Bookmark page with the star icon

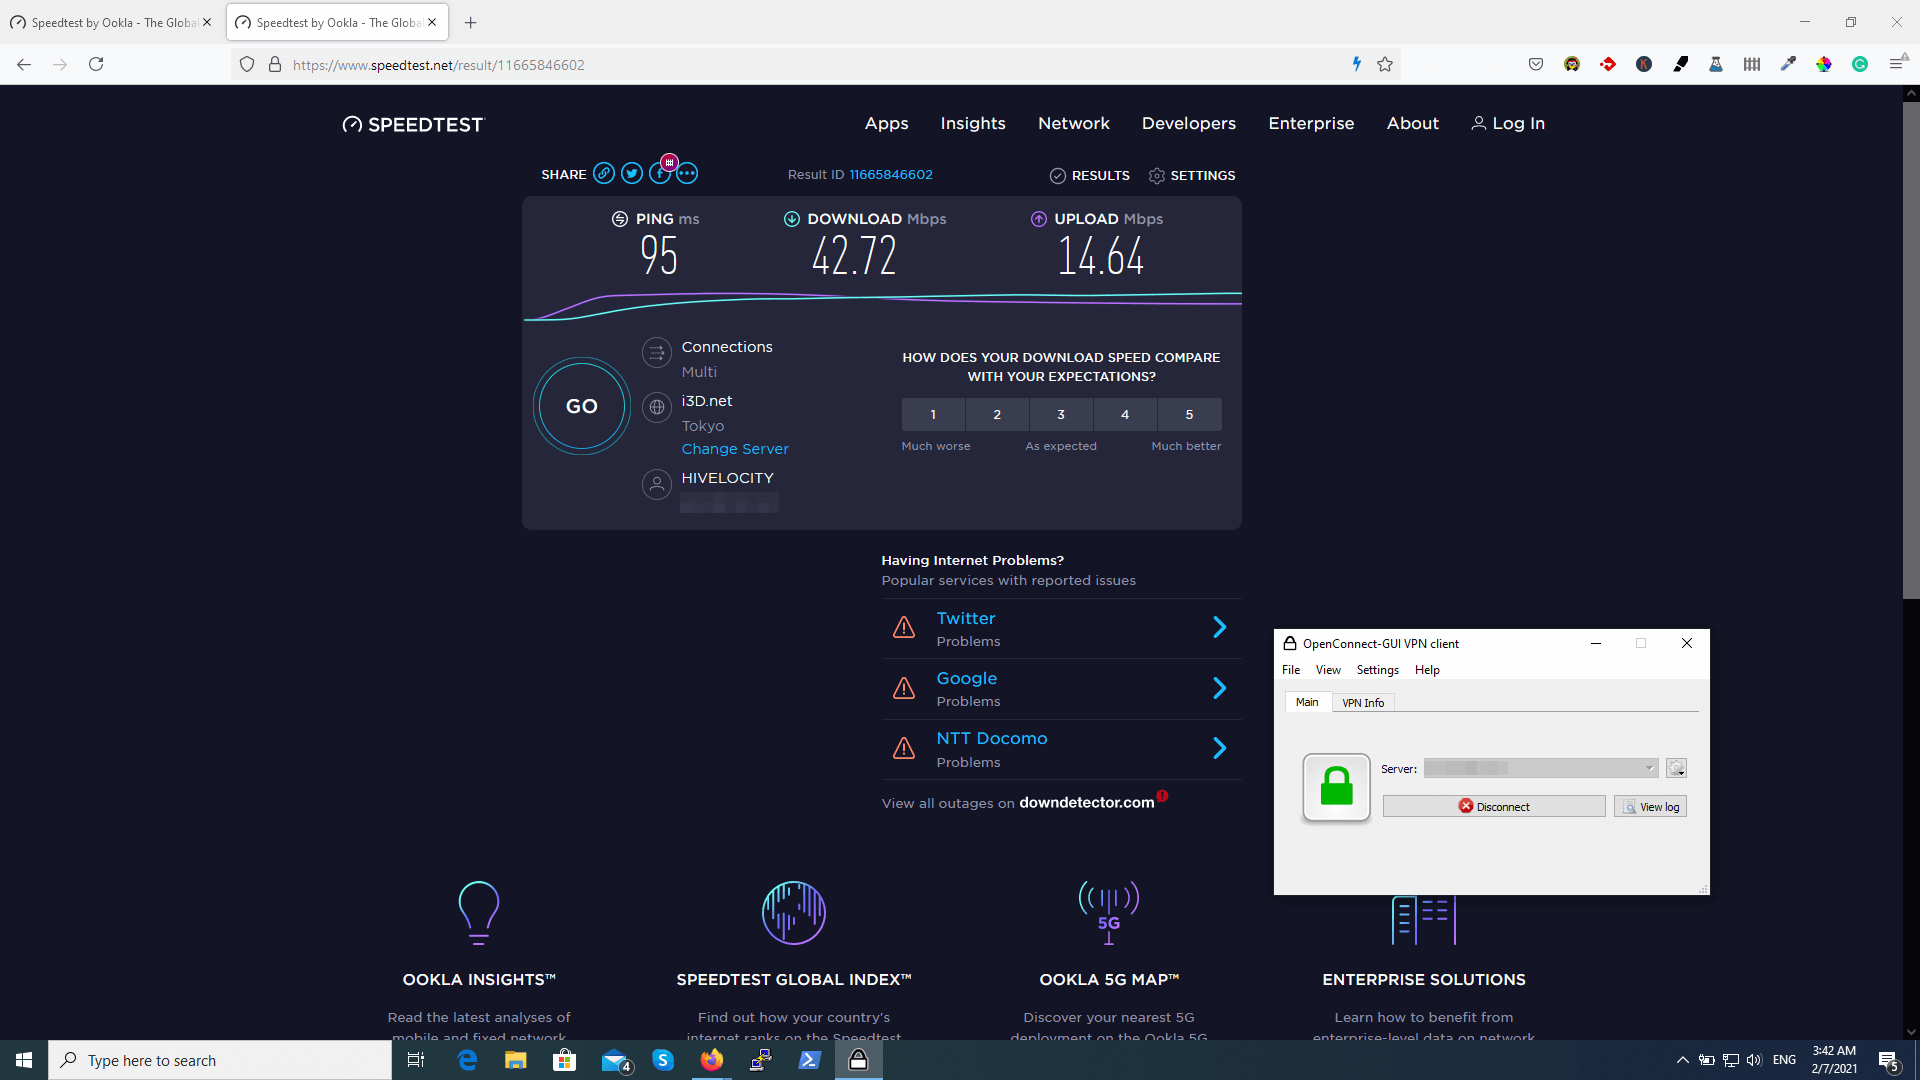tap(1385, 65)
